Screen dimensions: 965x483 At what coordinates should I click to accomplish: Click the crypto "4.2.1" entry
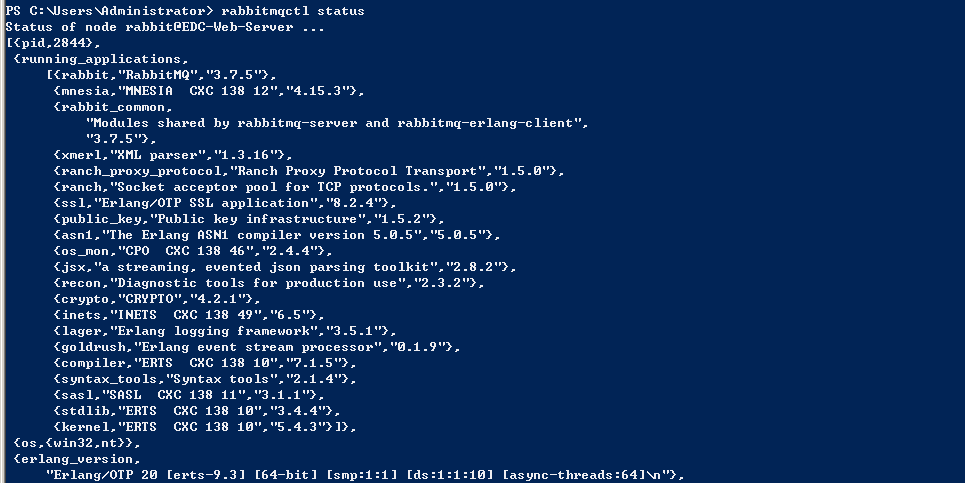[x=156, y=299]
